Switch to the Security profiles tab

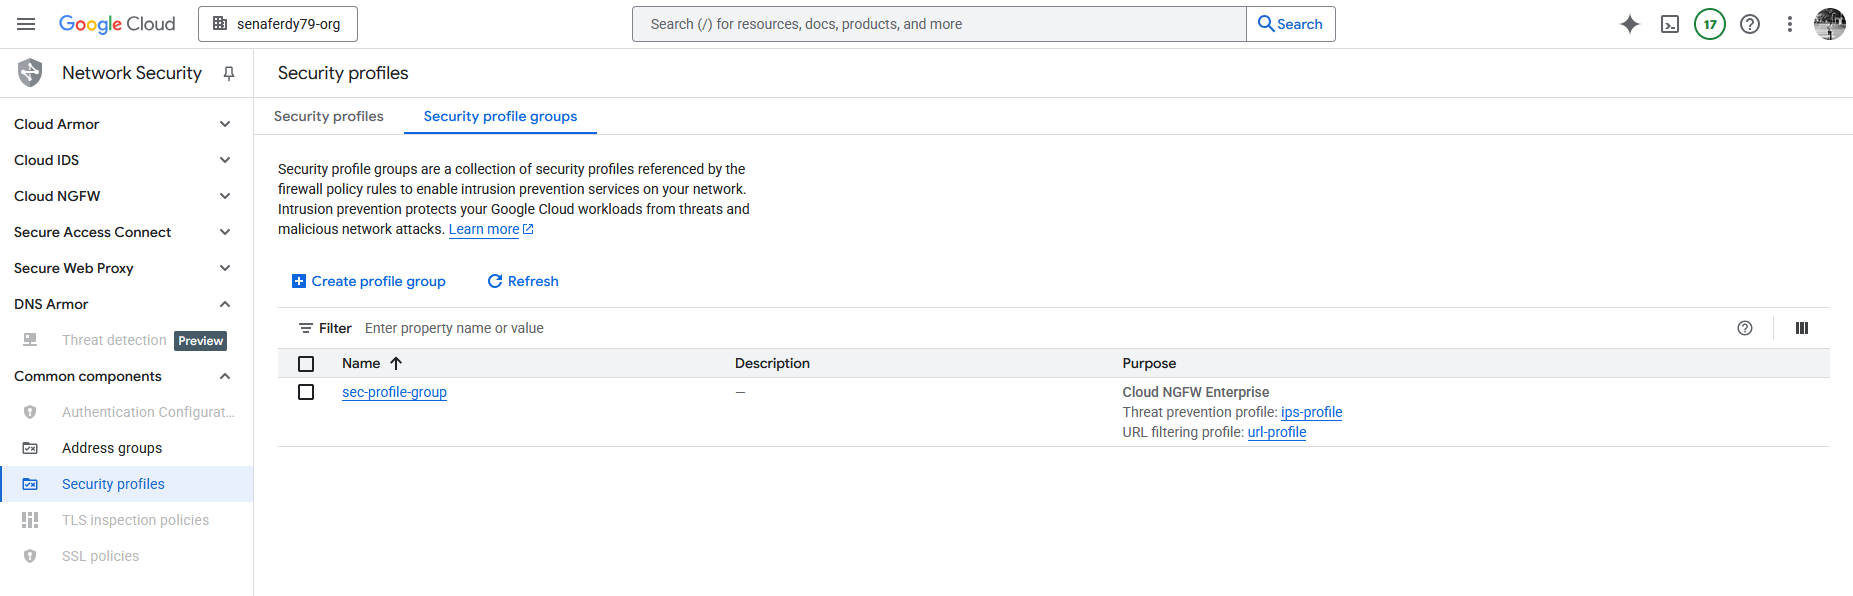(x=328, y=116)
